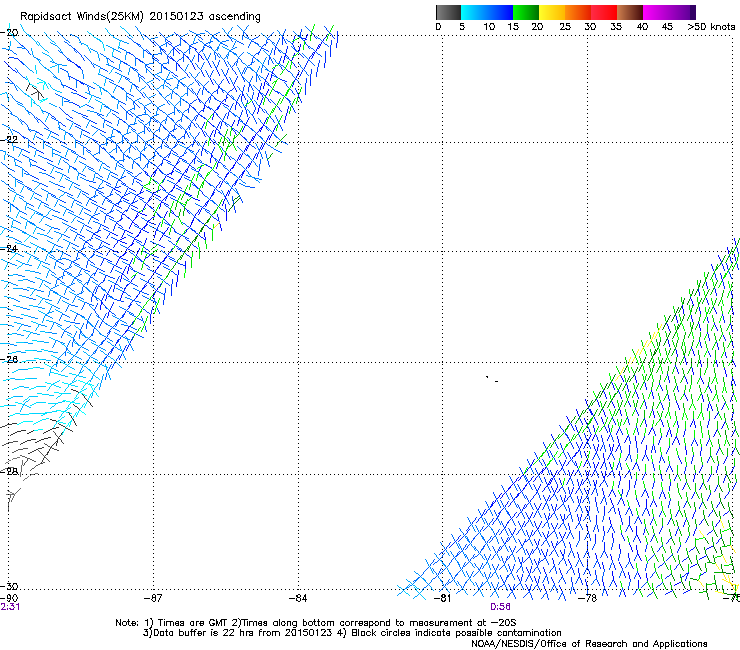Click the brown 35-40 knots color segment
The width and height of the screenshot is (740, 650).
pyautogui.click(x=630, y=12)
